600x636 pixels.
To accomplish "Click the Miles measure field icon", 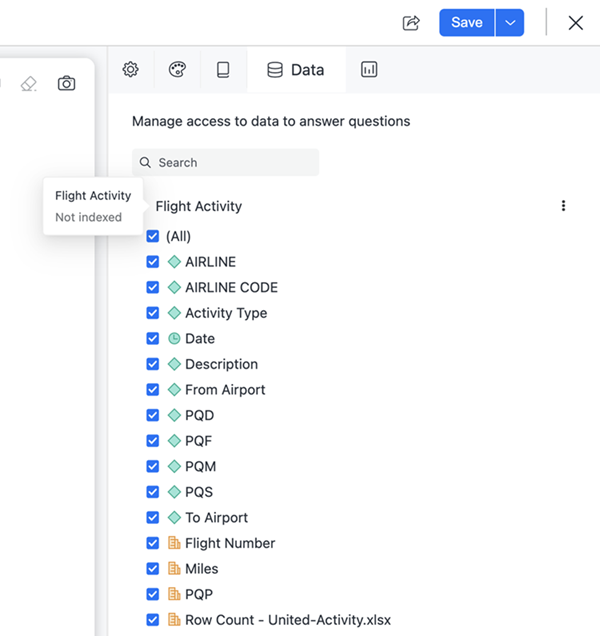I will coord(174,569).
